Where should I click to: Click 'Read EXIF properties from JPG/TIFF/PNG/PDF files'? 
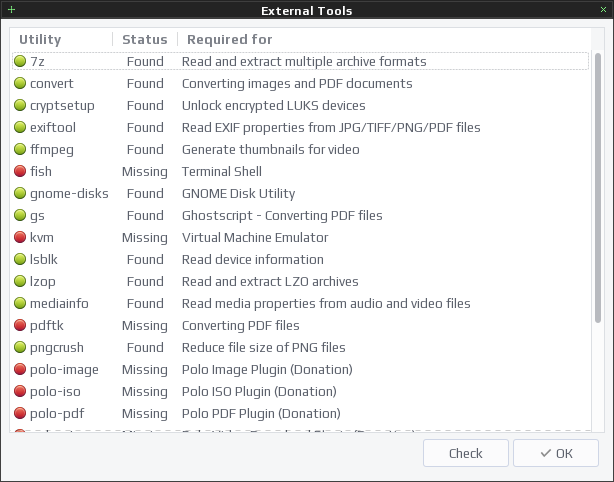[x=331, y=128]
